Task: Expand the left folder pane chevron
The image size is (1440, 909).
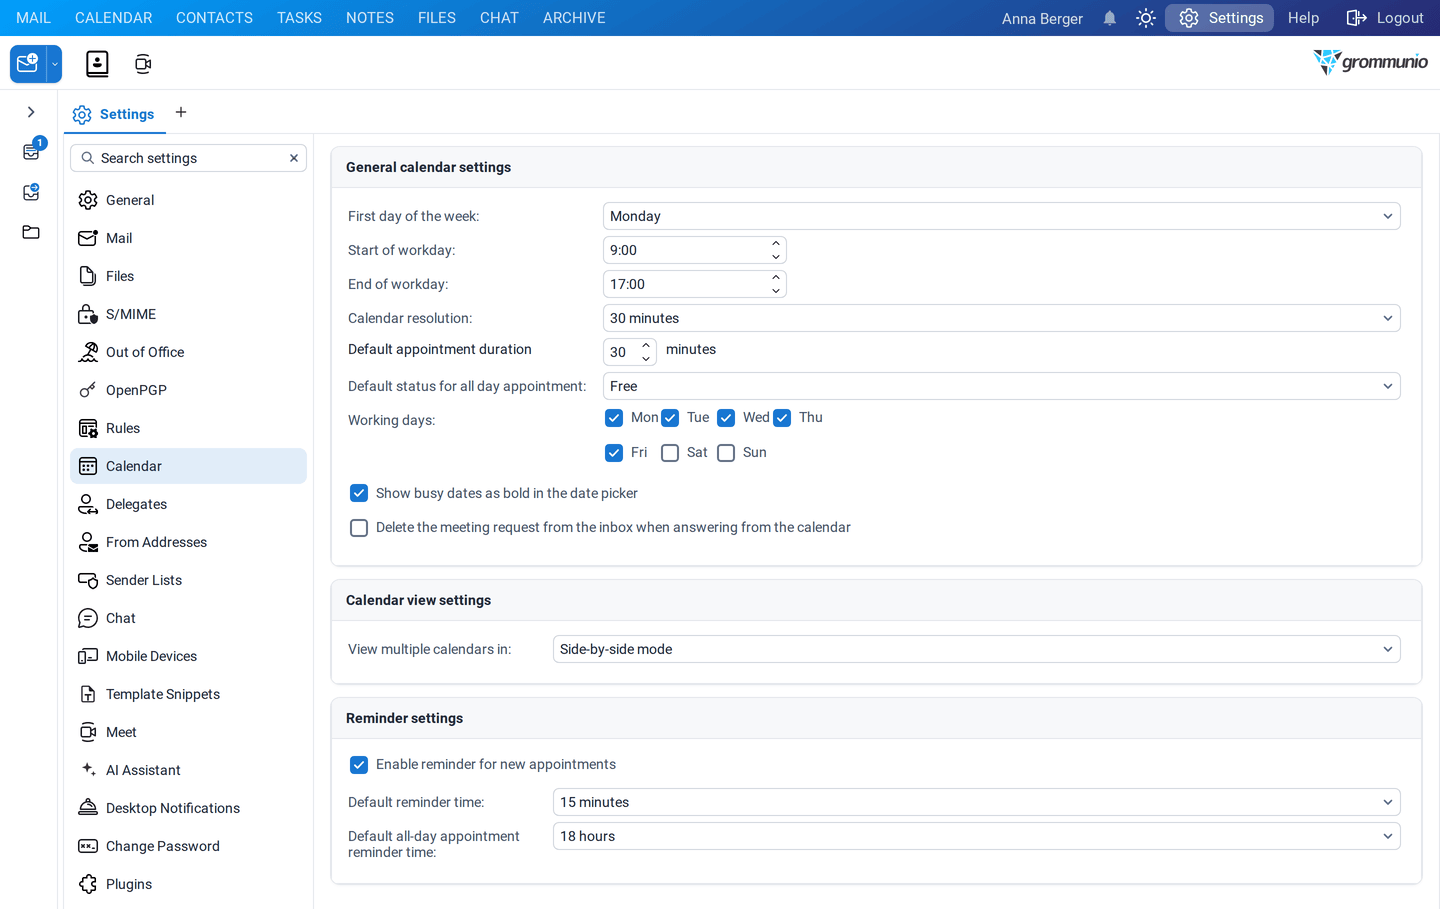Action: (31, 112)
